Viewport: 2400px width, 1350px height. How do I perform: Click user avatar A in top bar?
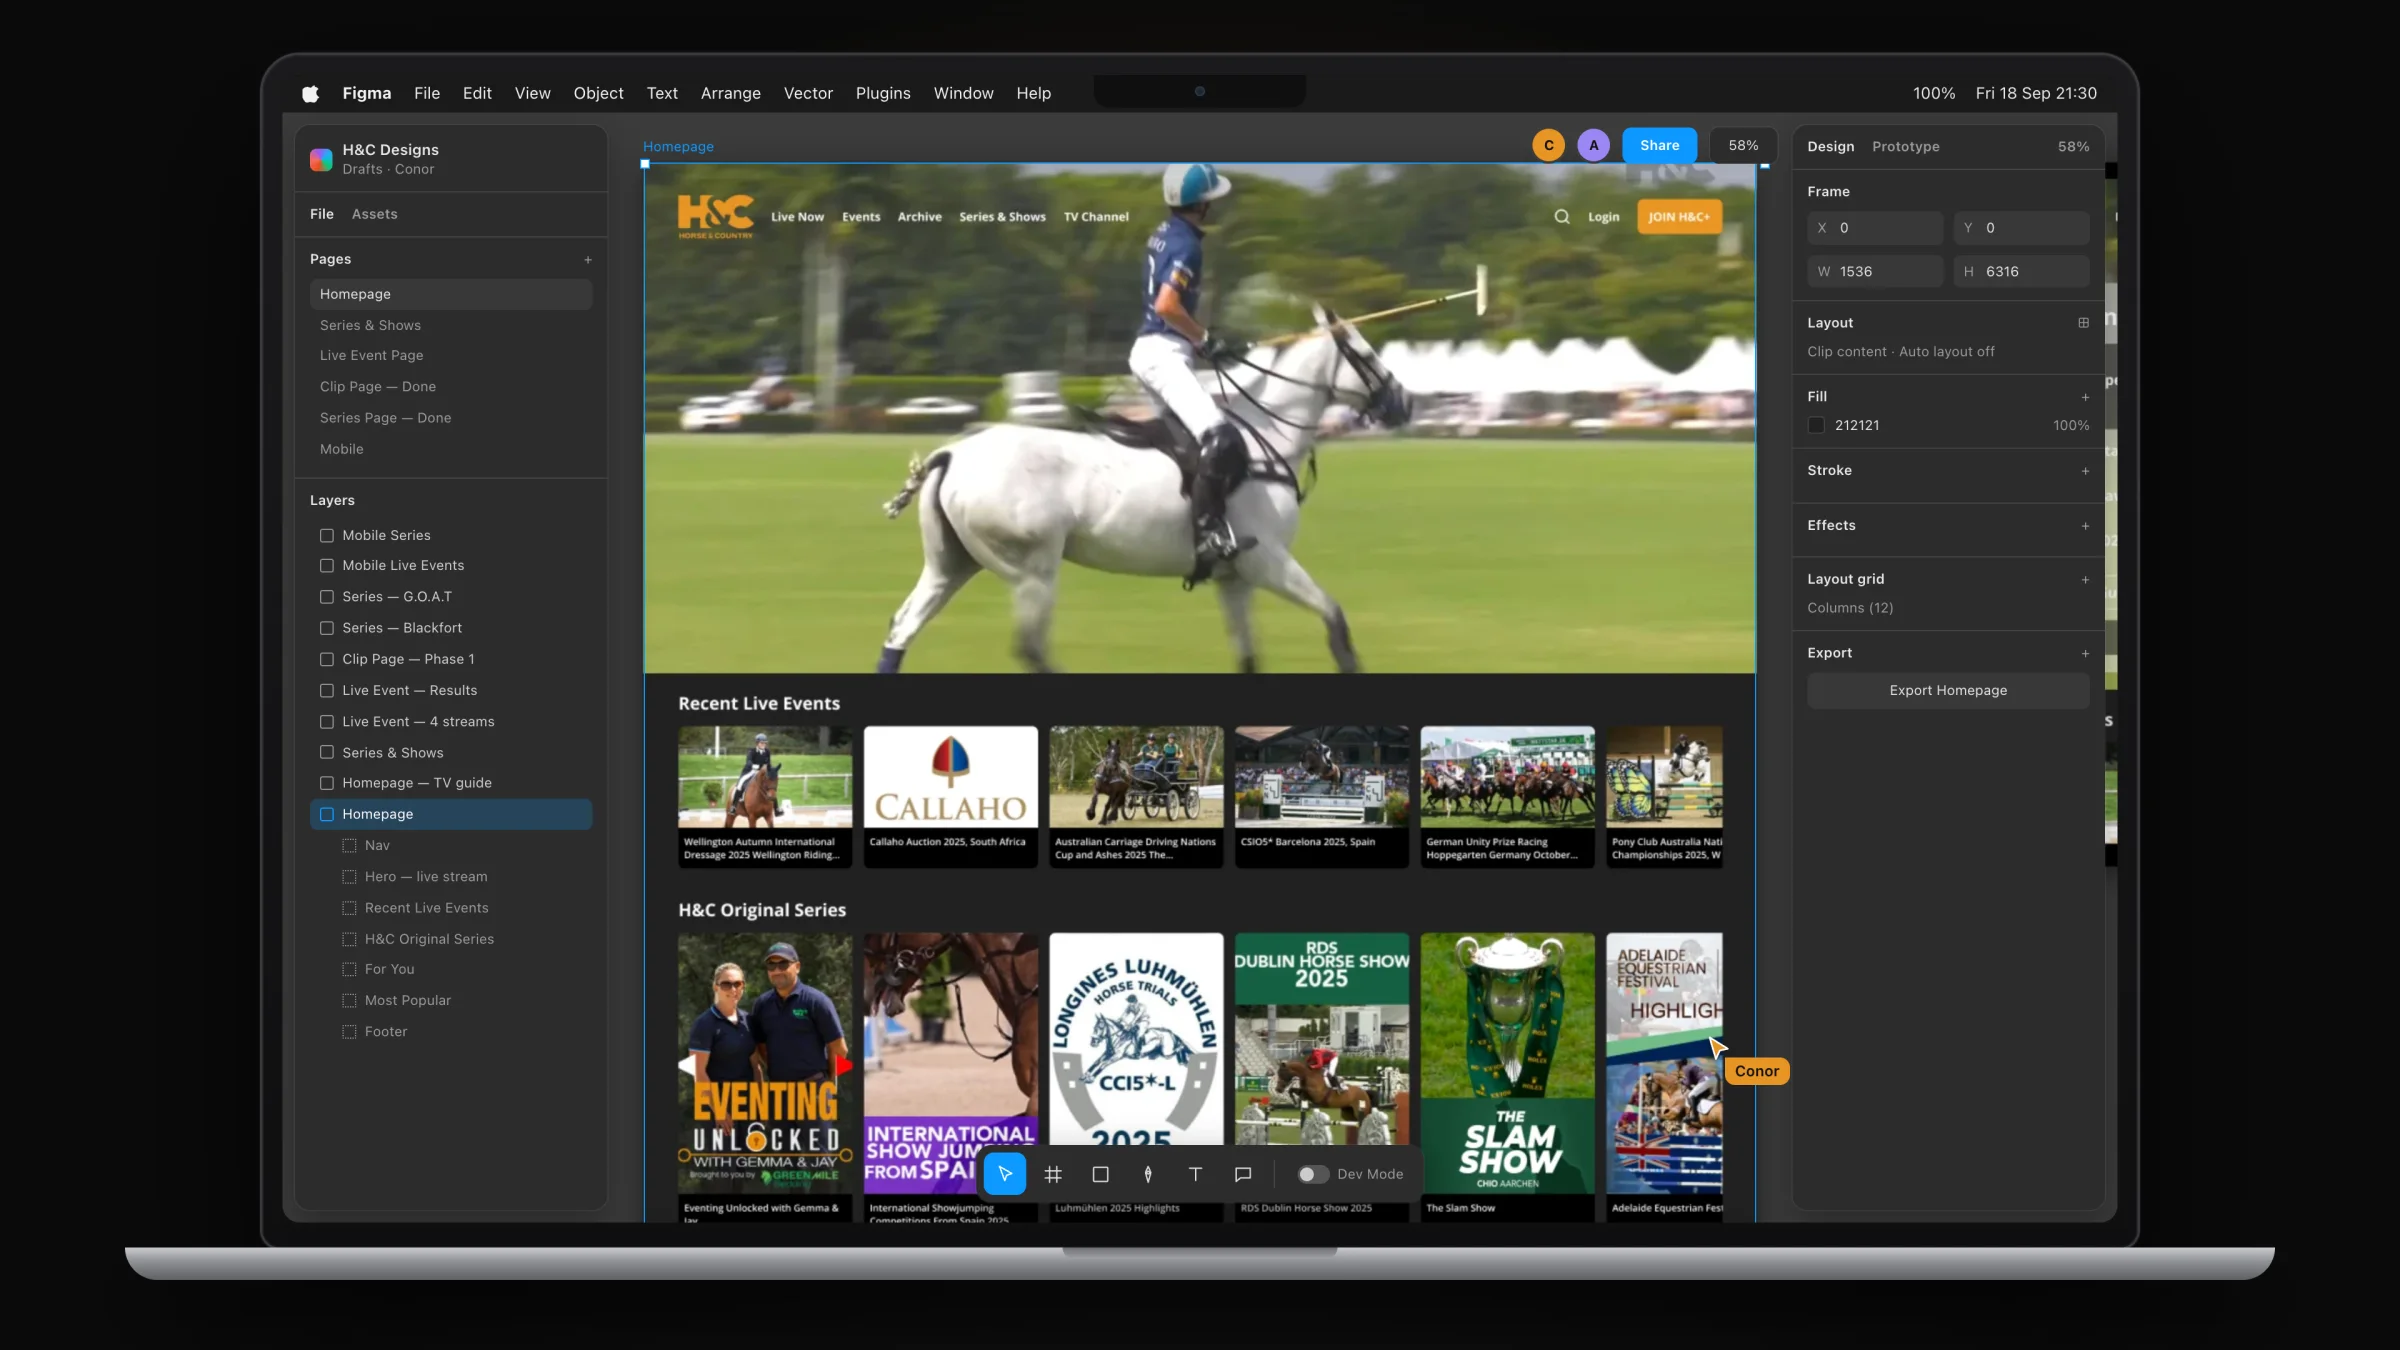click(1593, 145)
